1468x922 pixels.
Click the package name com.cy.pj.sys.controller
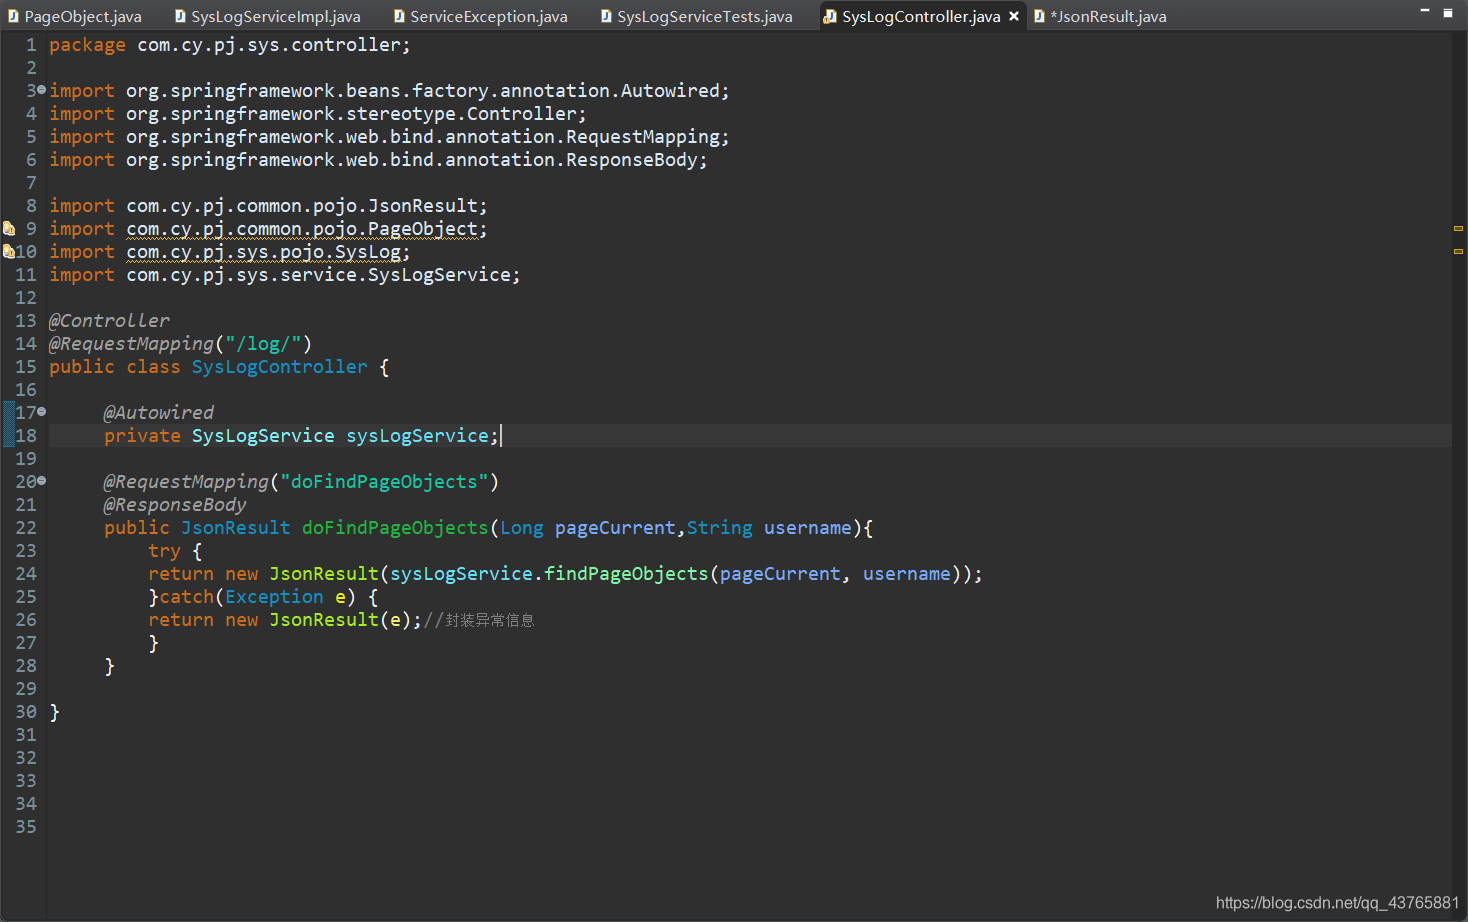click(269, 45)
